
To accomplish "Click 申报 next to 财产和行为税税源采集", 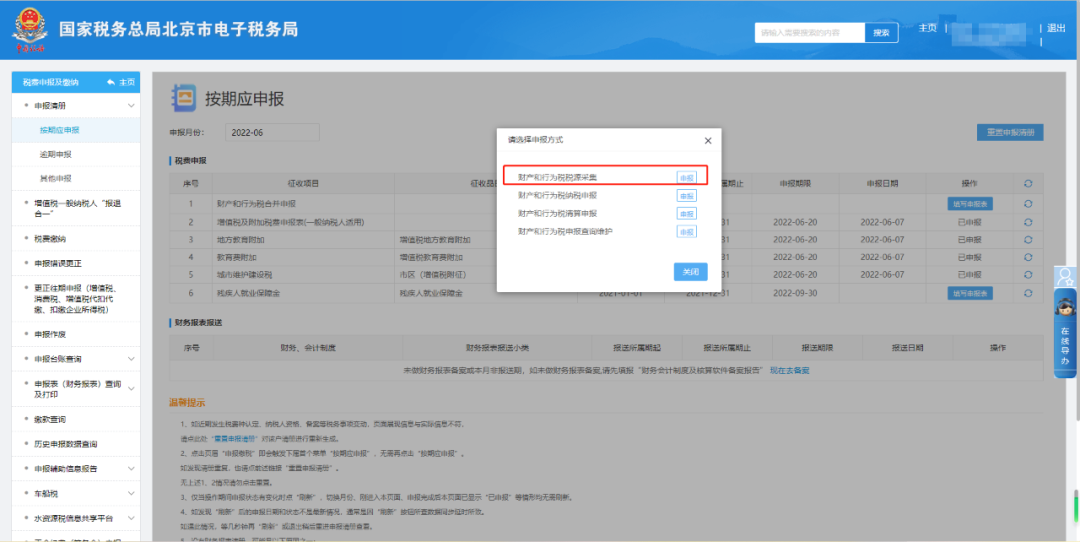I will (x=687, y=177).
